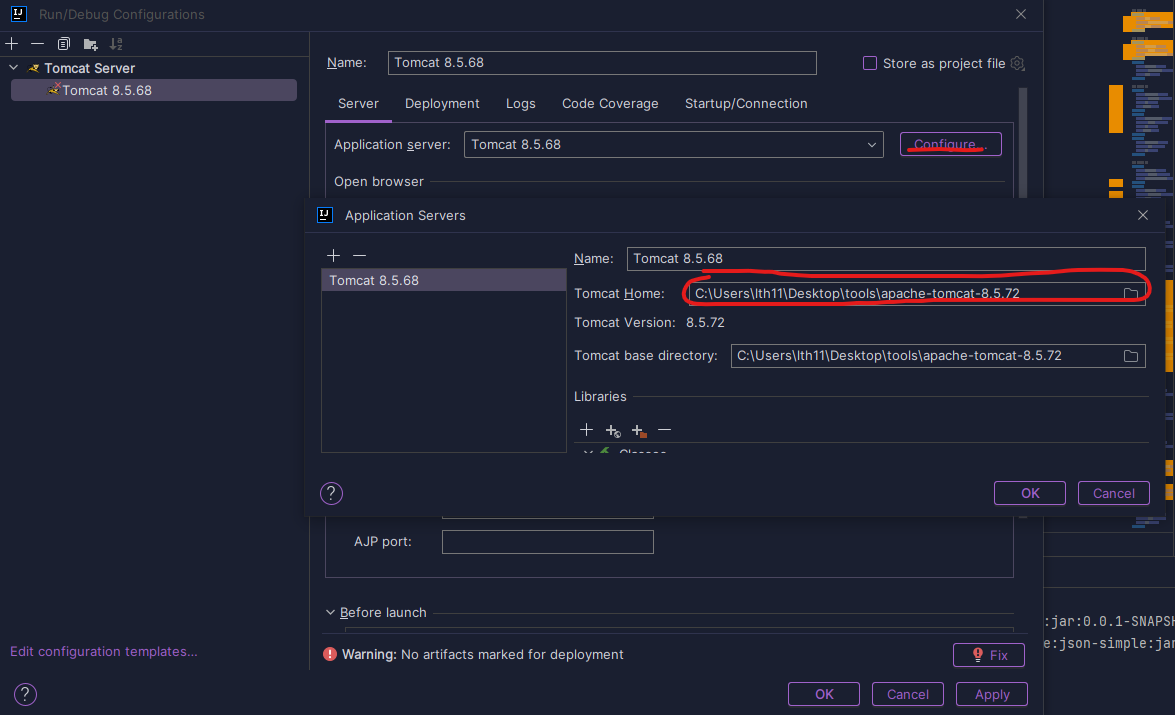This screenshot has width=1175, height=715.
Task: Click the Configure button
Action: tap(950, 144)
